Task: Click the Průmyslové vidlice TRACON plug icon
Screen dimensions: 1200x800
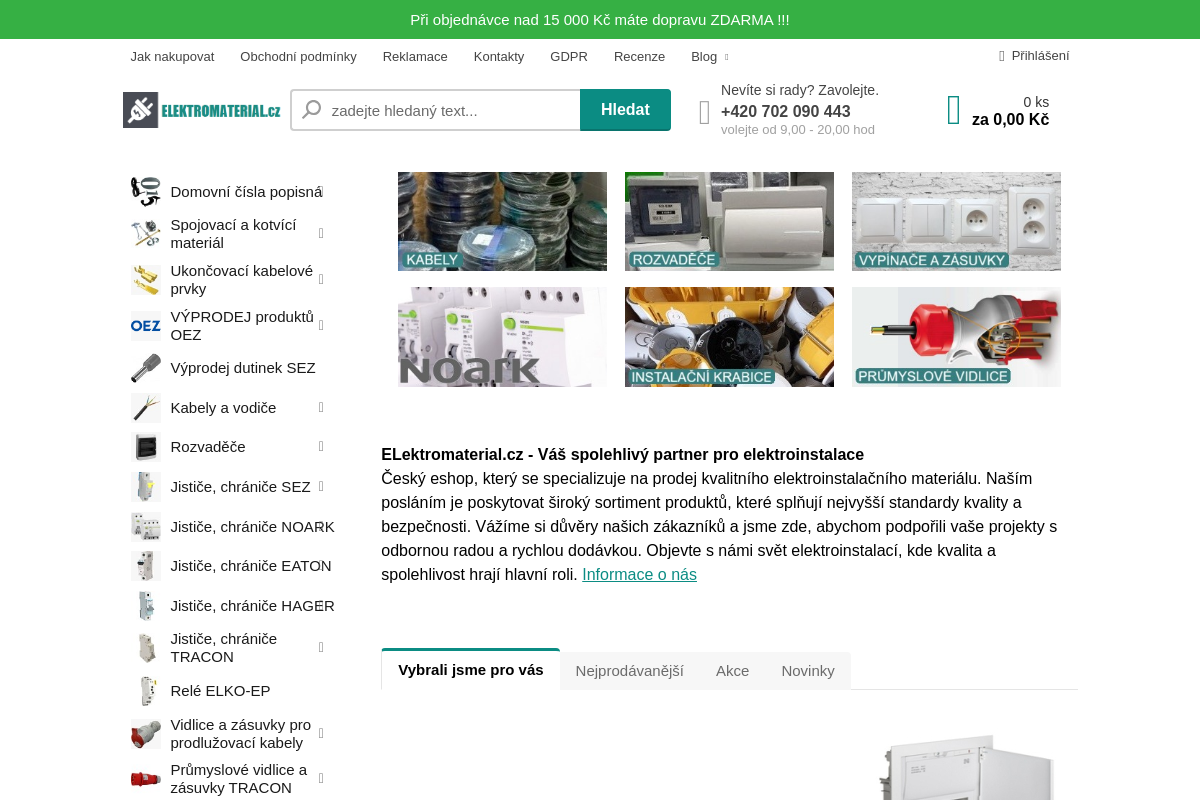Action: tap(145, 779)
